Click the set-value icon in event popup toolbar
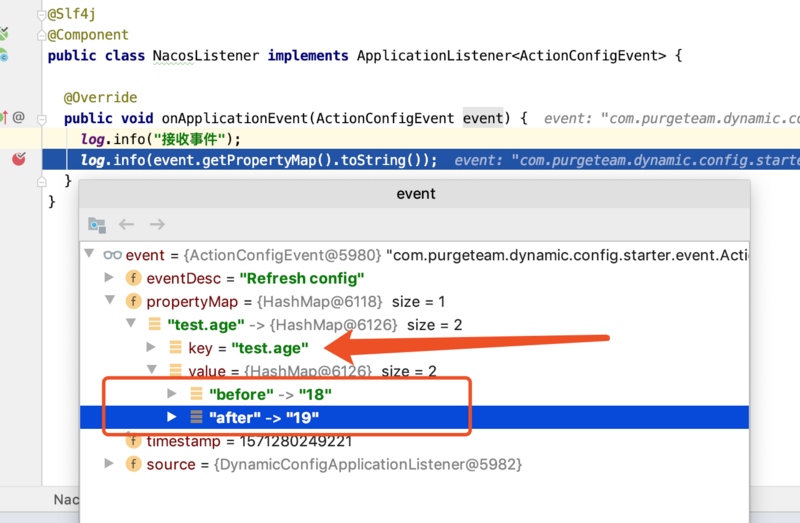 click(96, 225)
